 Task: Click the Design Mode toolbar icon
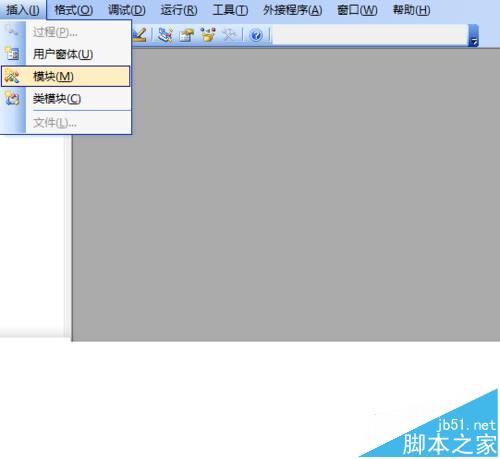click(139, 35)
